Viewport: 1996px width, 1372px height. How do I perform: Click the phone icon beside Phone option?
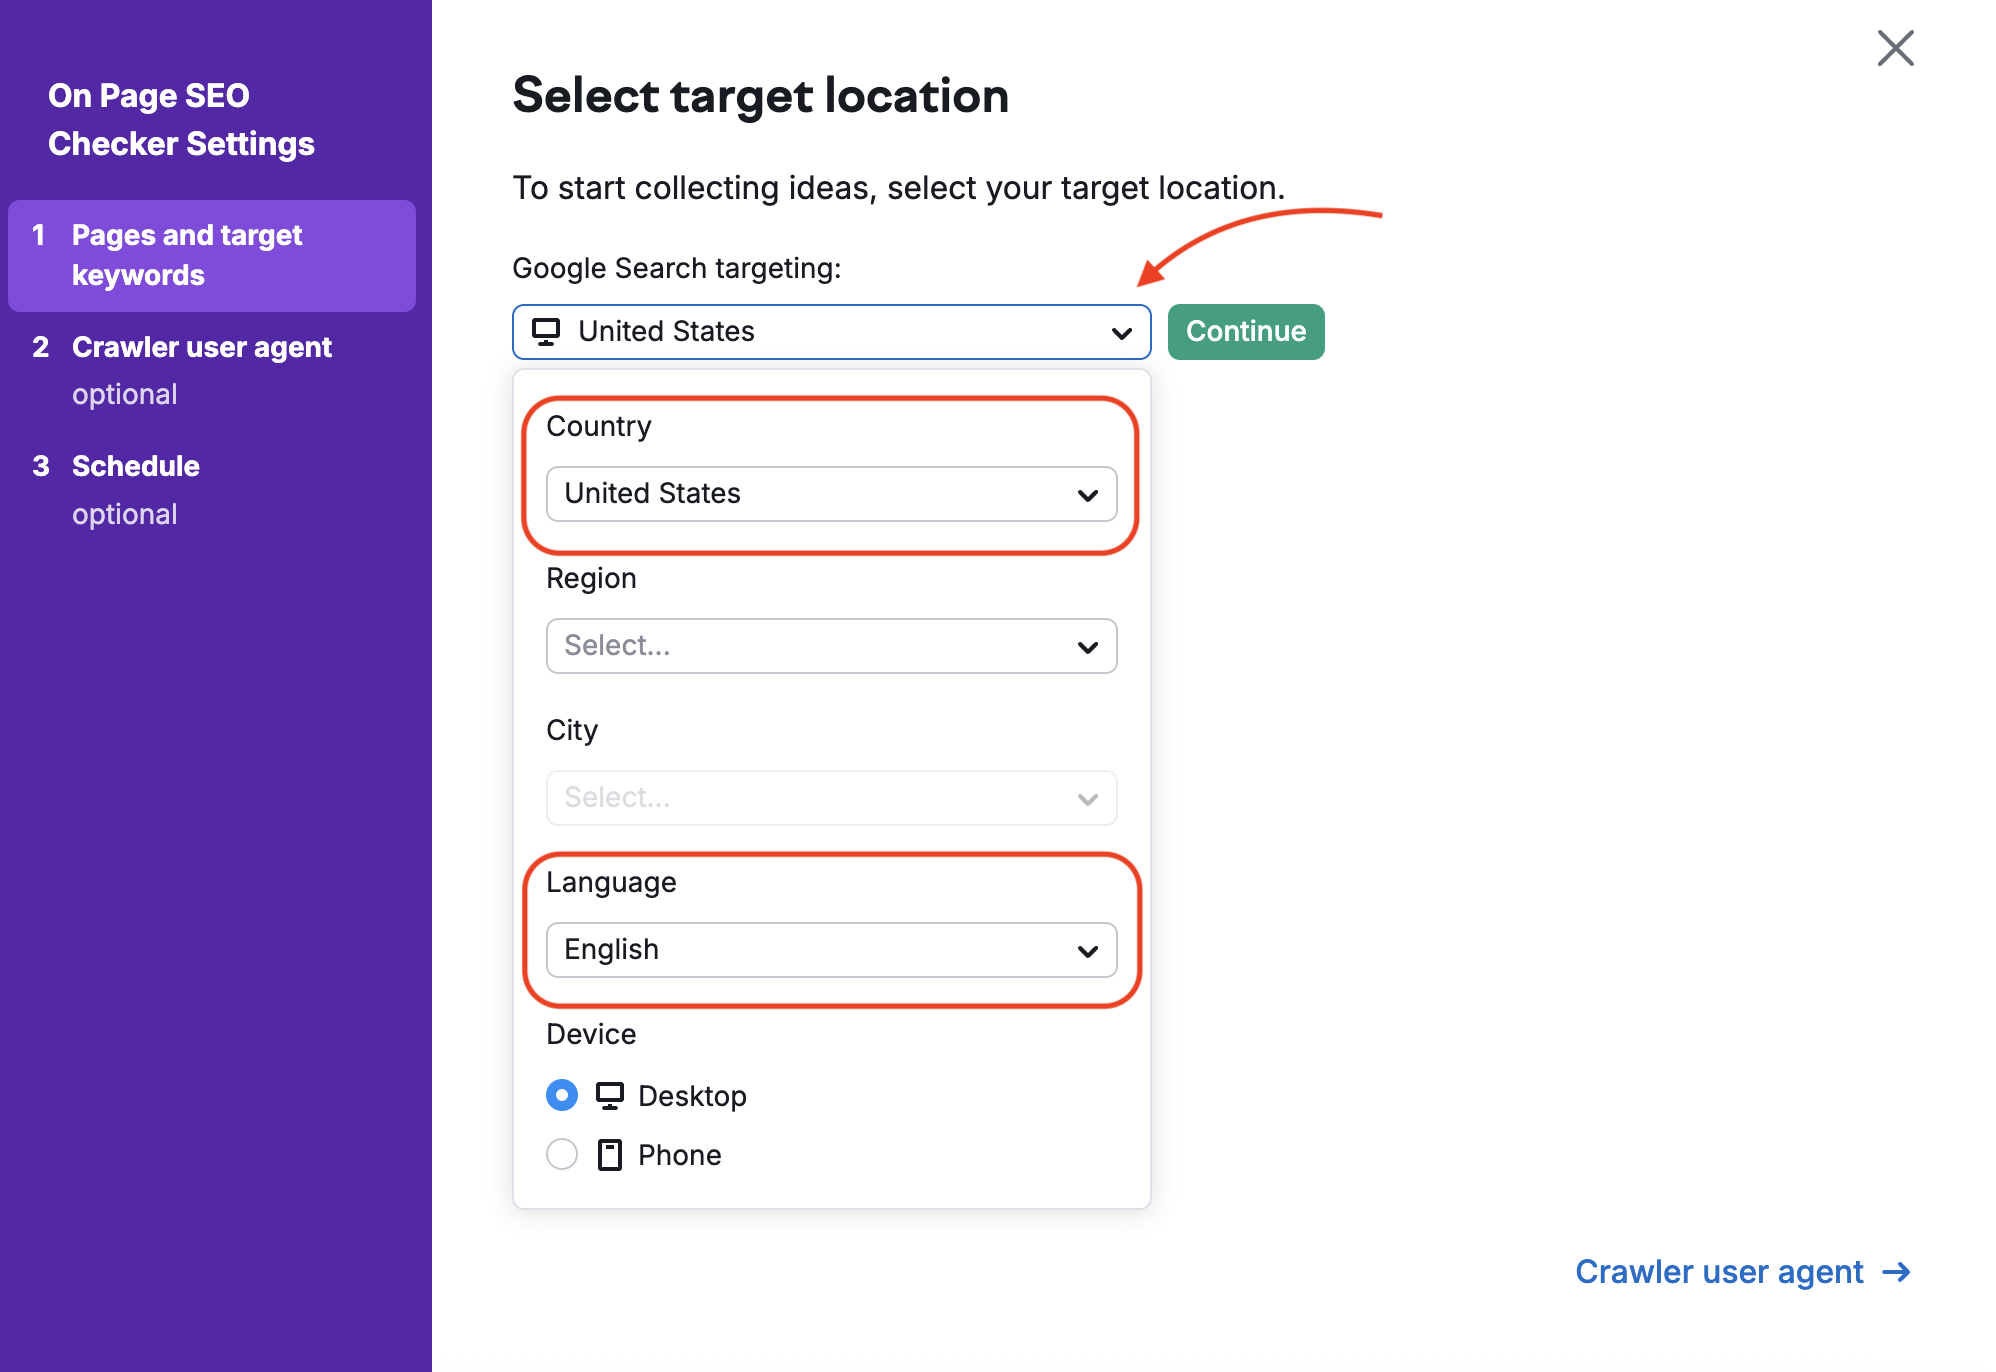pyautogui.click(x=608, y=1154)
